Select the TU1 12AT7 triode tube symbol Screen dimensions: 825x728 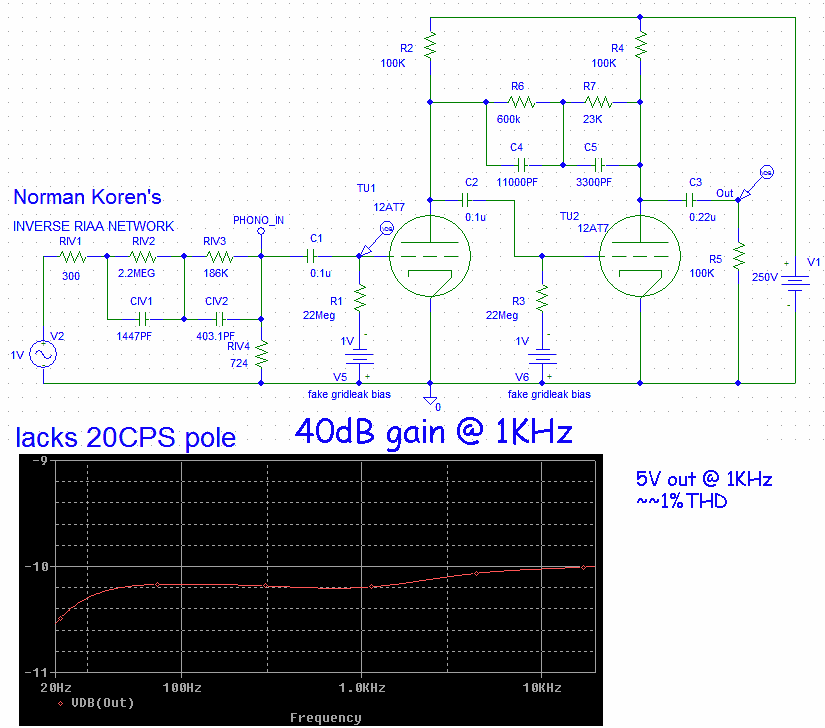click(430, 256)
